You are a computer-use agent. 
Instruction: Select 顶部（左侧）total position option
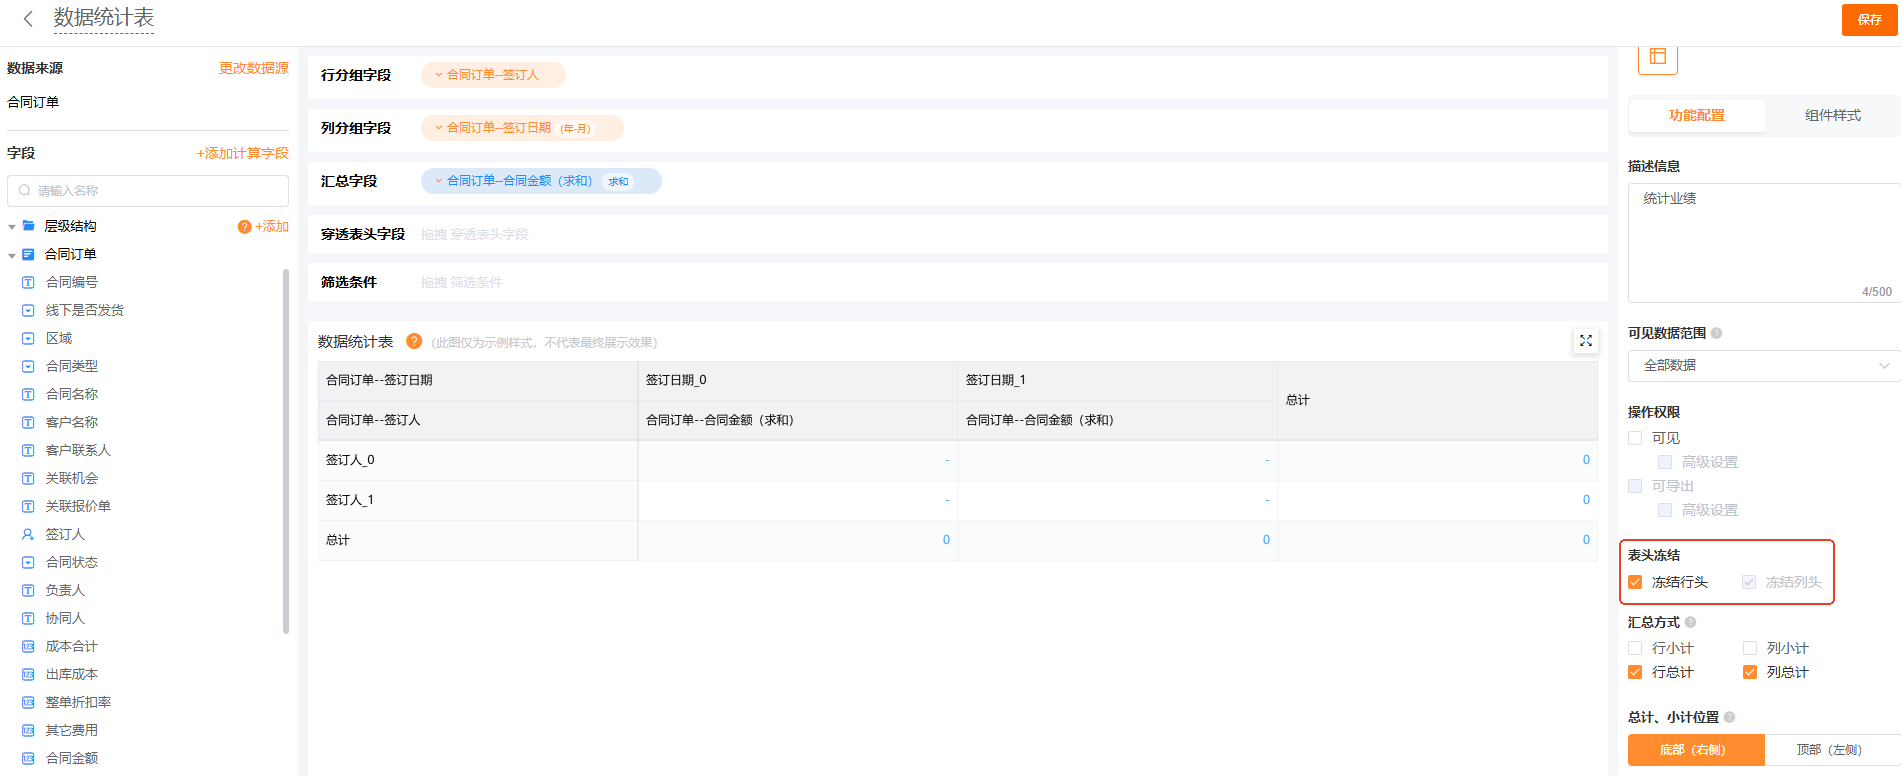pyautogui.click(x=1828, y=750)
